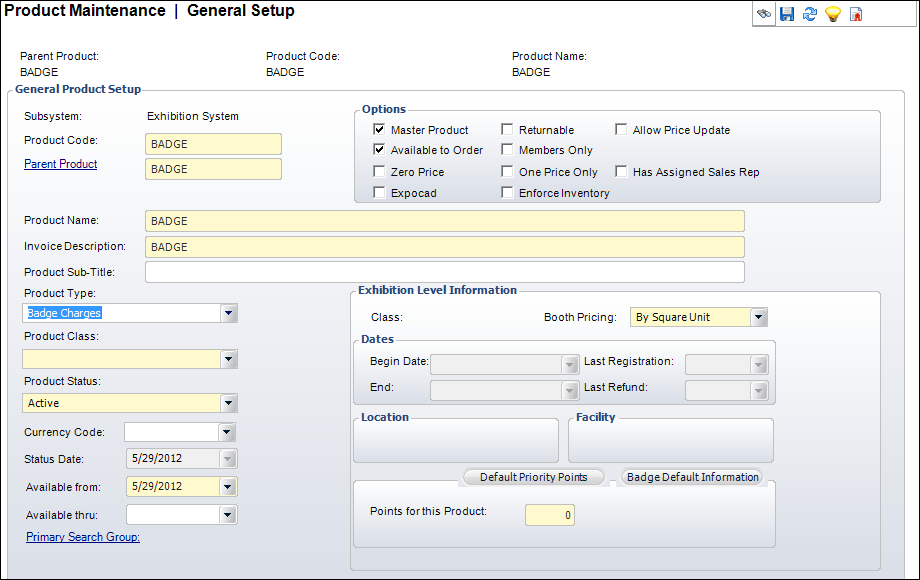The width and height of the screenshot is (920, 580).
Task: Click the Points for this Product field
Action: coord(549,514)
